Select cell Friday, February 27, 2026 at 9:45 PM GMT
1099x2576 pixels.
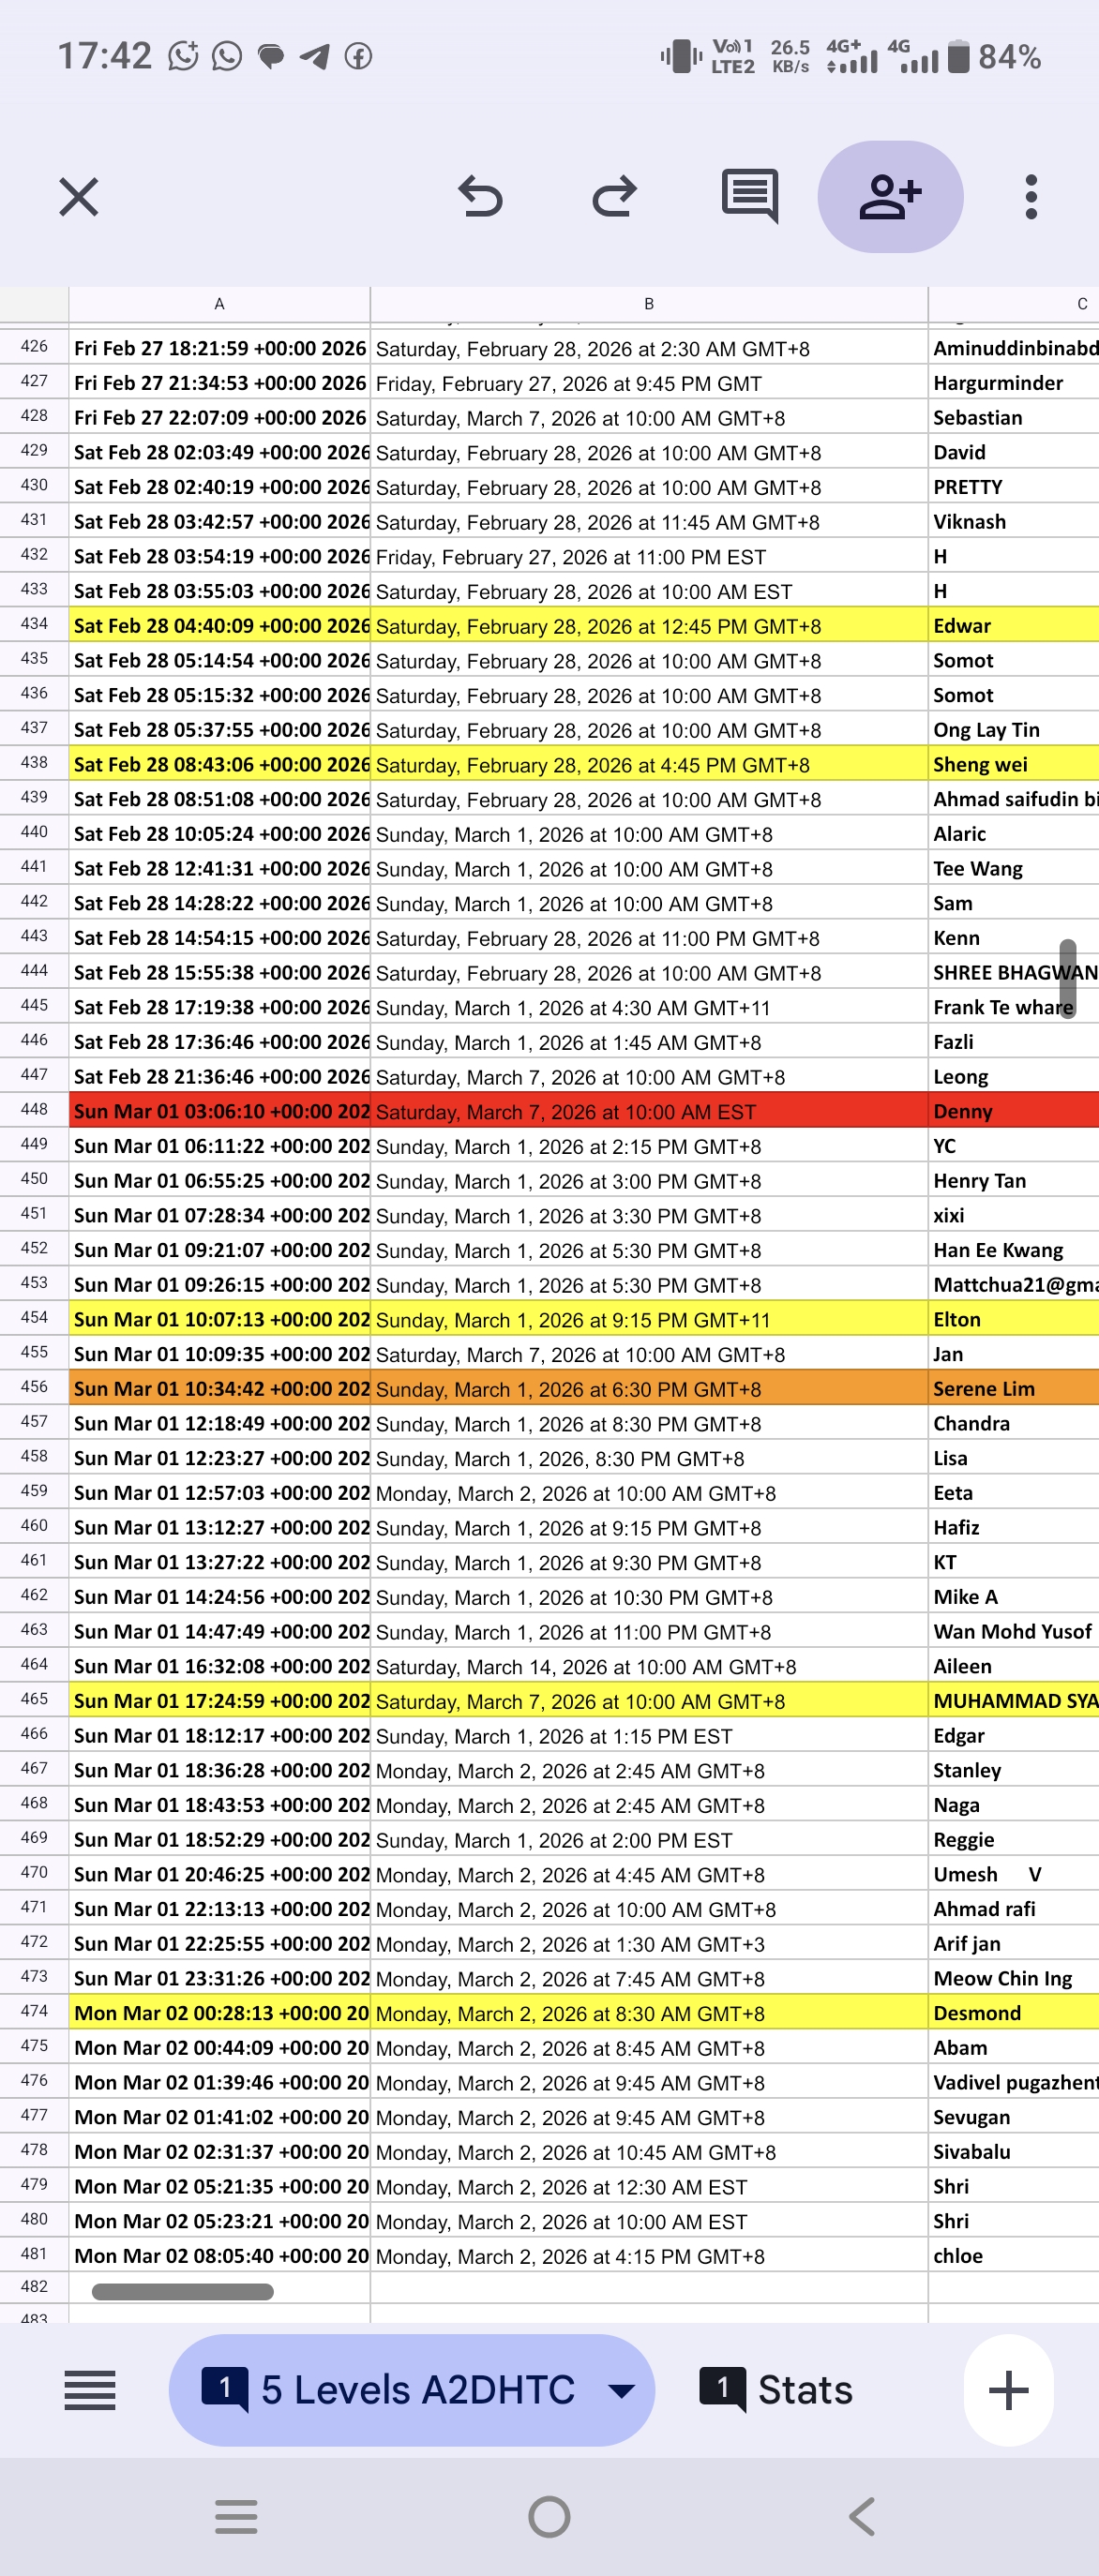(x=649, y=383)
